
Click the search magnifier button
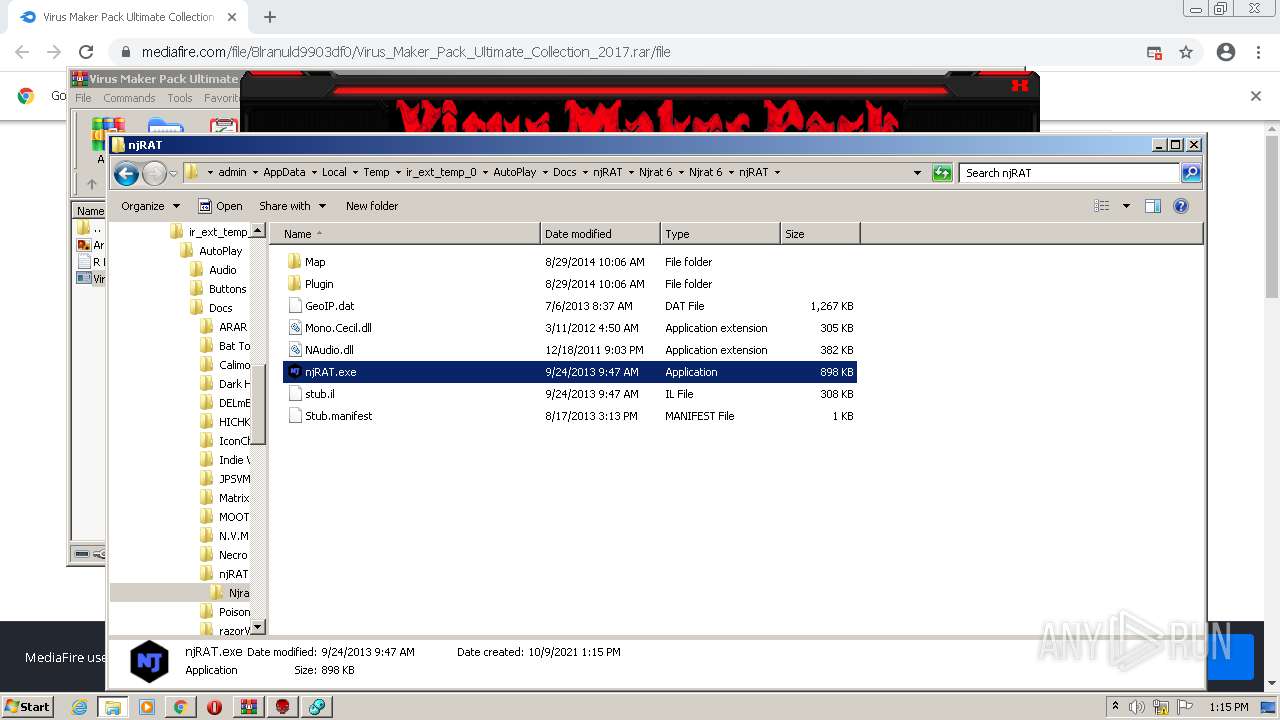point(1190,173)
